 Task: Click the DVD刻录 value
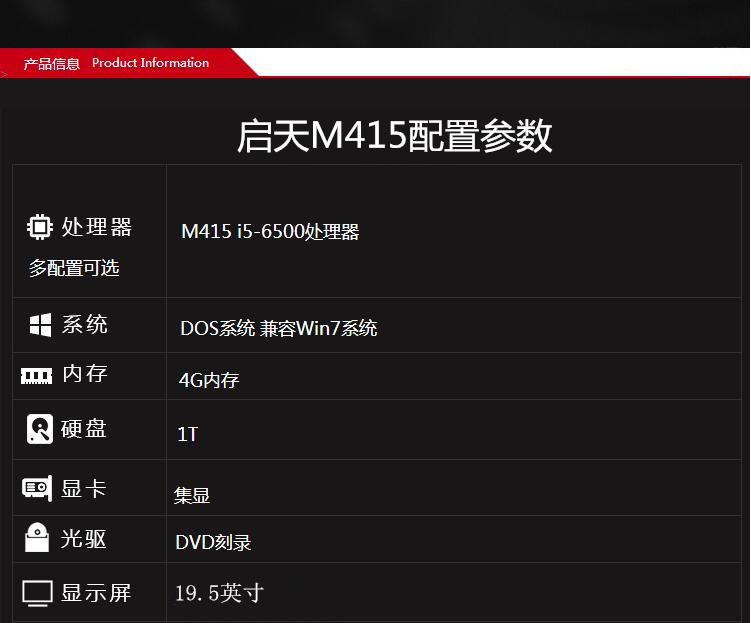(x=214, y=543)
